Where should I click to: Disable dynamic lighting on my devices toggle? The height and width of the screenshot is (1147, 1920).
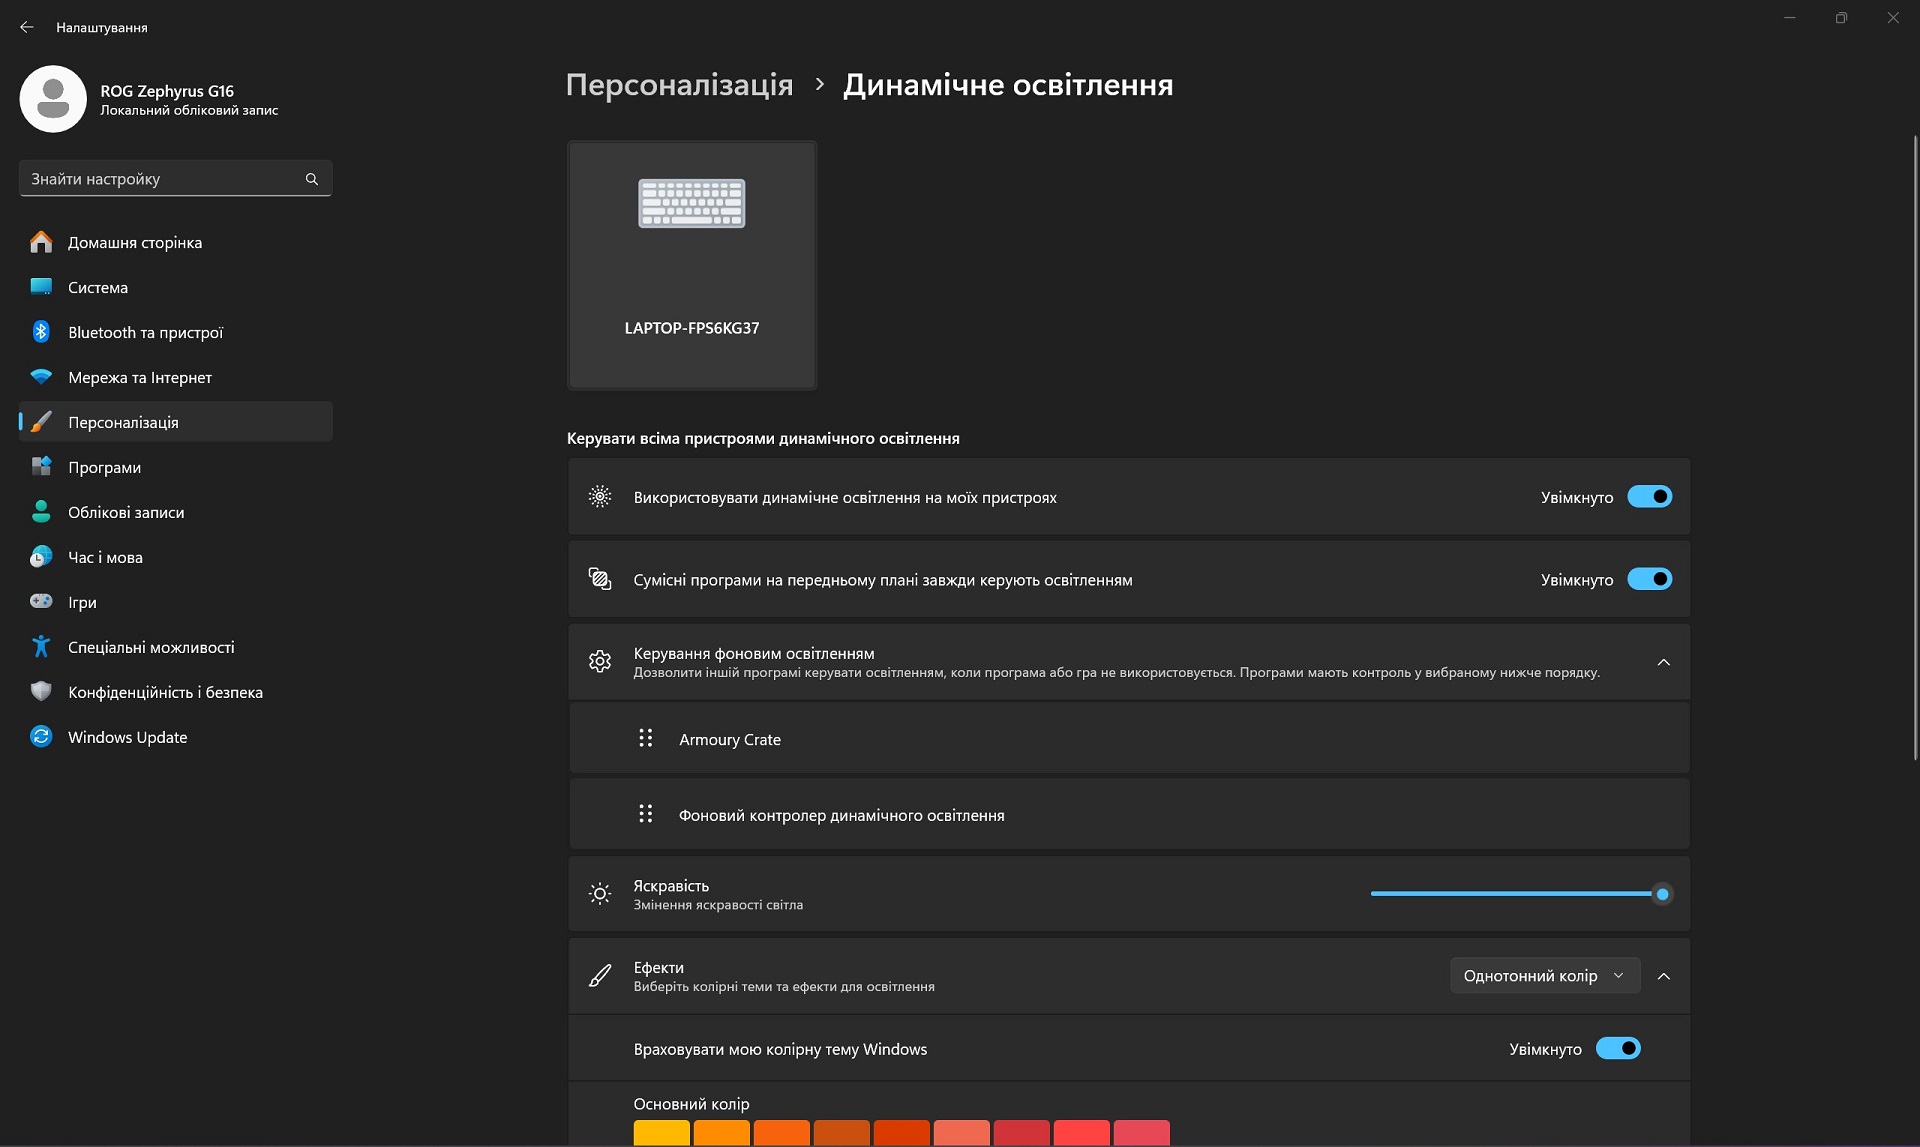click(x=1650, y=497)
